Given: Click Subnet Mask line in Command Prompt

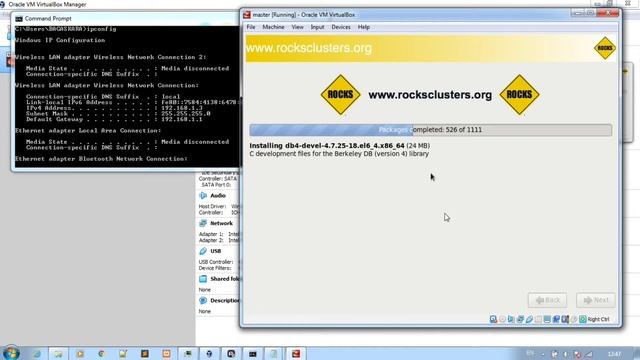Looking at the screenshot, I should (x=118, y=114).
